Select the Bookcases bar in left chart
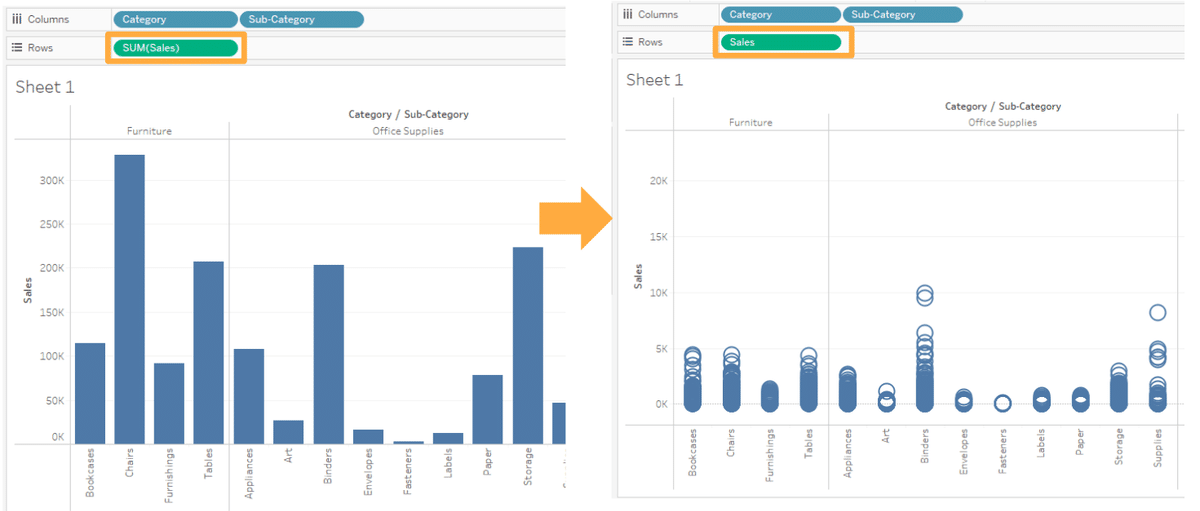Screen dimensions: 1200x511 tap(90, 393)
